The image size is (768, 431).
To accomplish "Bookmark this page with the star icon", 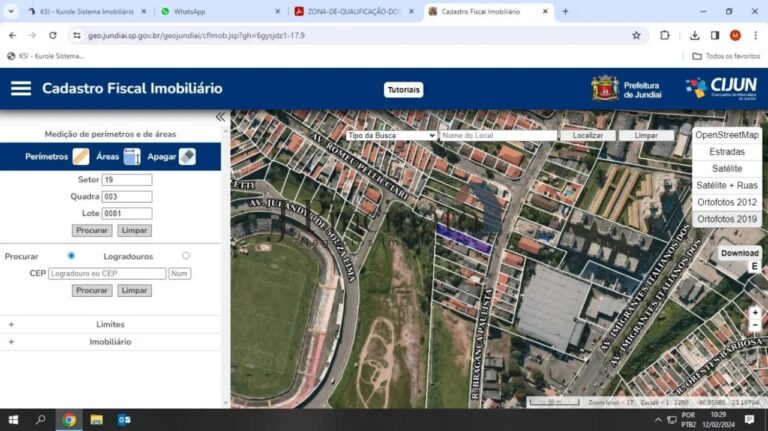I will click(x=636, y=35).
